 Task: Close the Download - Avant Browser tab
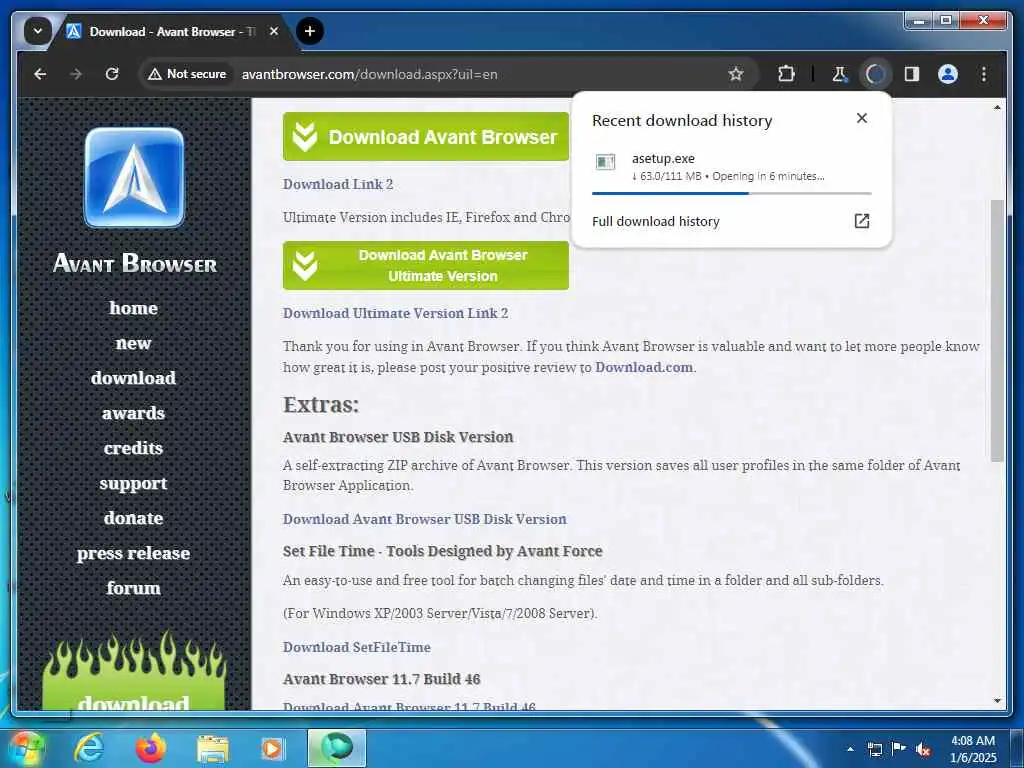(x=274, y=31)
